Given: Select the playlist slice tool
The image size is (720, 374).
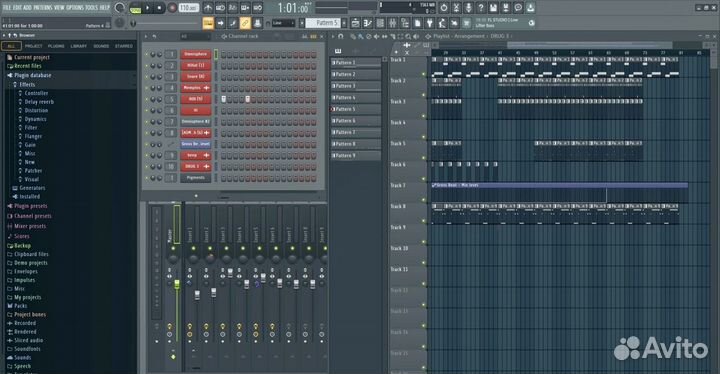Looking at the screenshot, I should (x=393, y=36).
